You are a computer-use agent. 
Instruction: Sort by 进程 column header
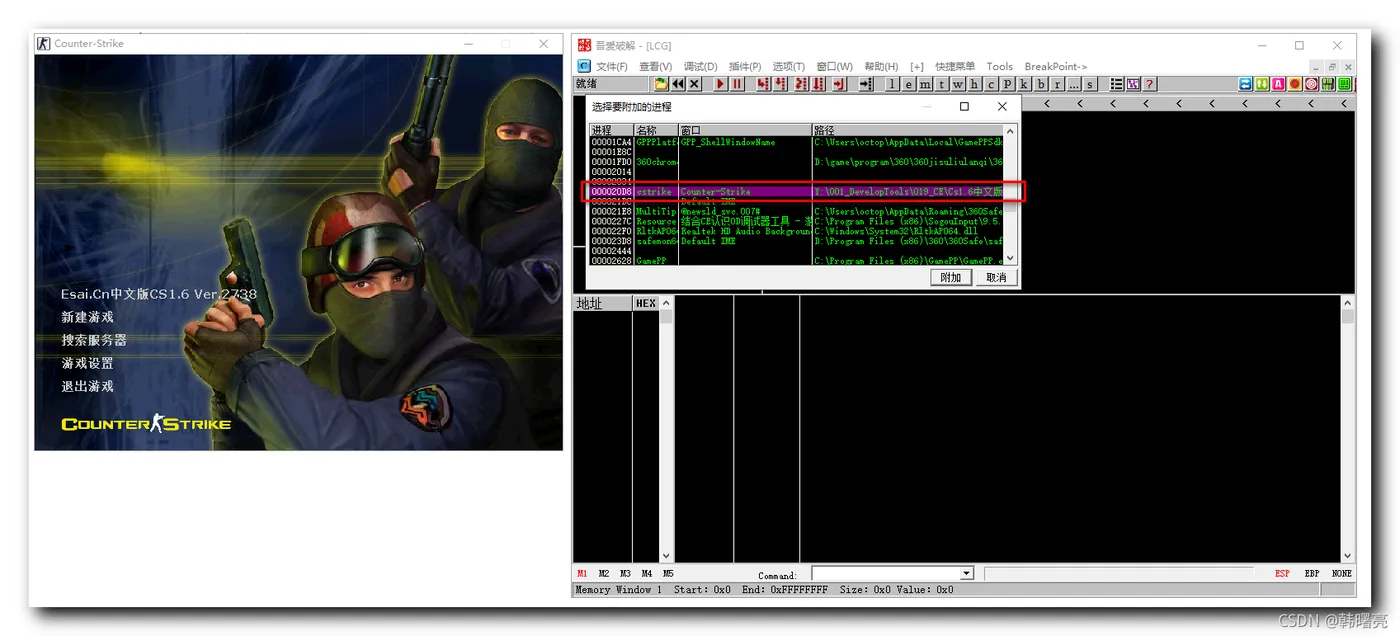tap(611, 130)
